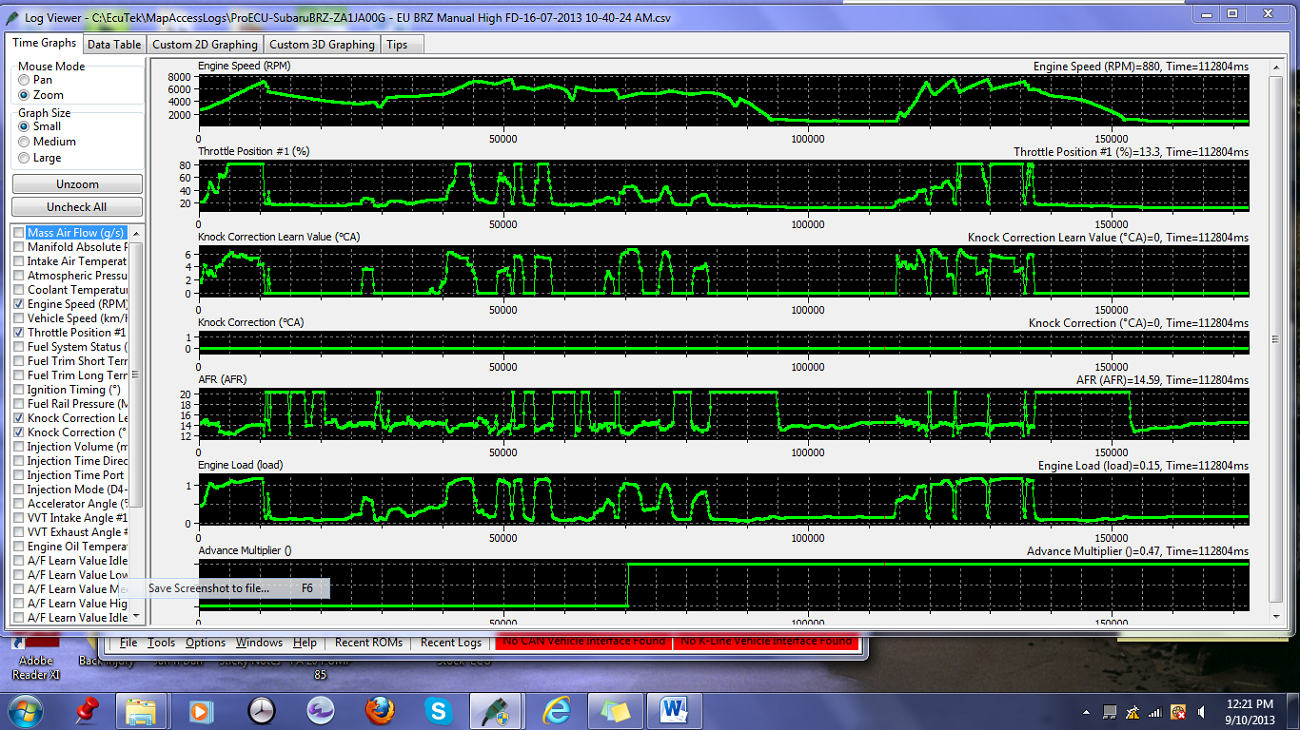Set graph size to Large
The width and height of the screenshot is (1300, 730).
24,158
